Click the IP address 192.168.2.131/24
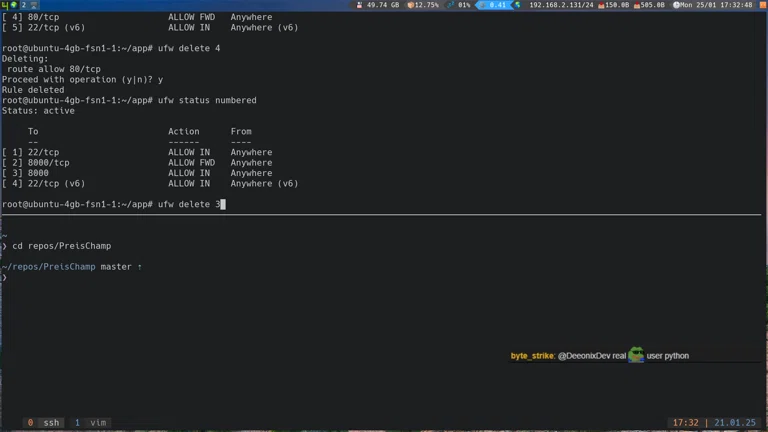Image resolution: width=768 pixels, height=432 pixels. pos(560,5)
